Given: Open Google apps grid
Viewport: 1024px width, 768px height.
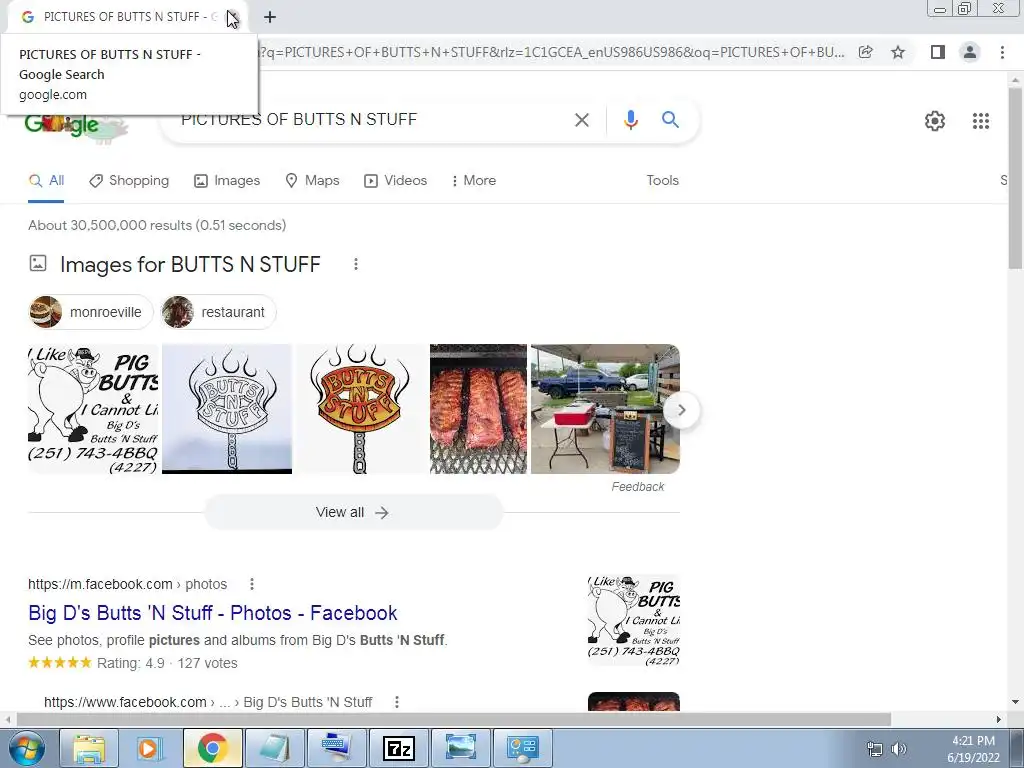Looking at the screenshot, I should pyautogui.click(x=980, y=121).
